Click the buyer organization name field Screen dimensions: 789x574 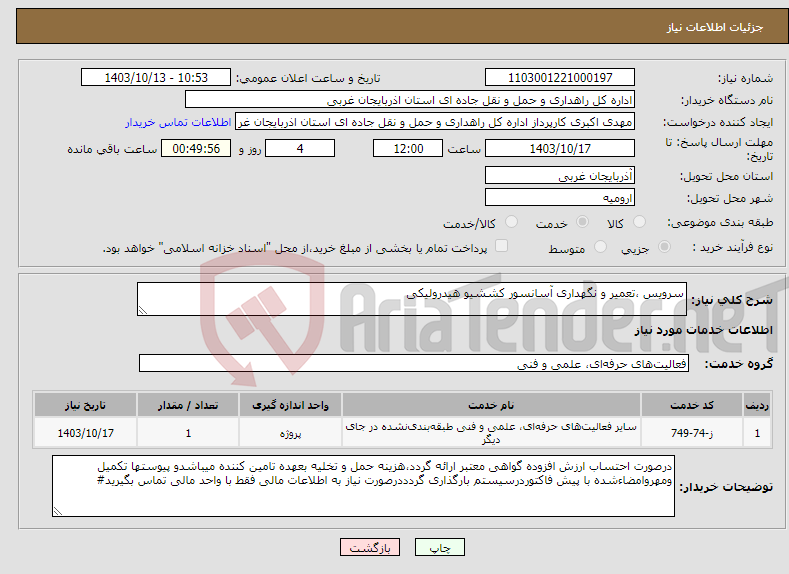click(x=410, y=100)
